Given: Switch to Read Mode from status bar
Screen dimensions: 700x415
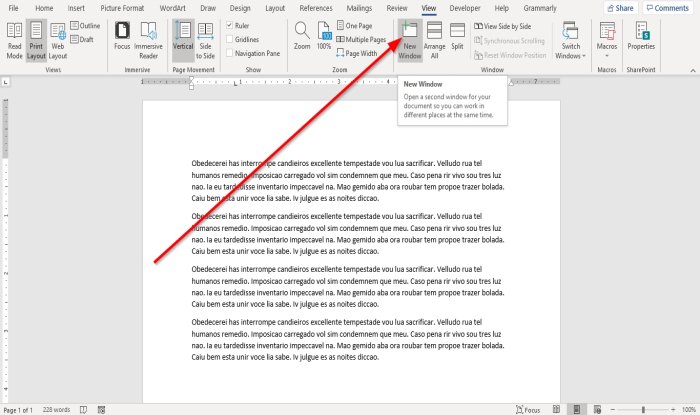Looking at the screenshot, I should (556, 409).
